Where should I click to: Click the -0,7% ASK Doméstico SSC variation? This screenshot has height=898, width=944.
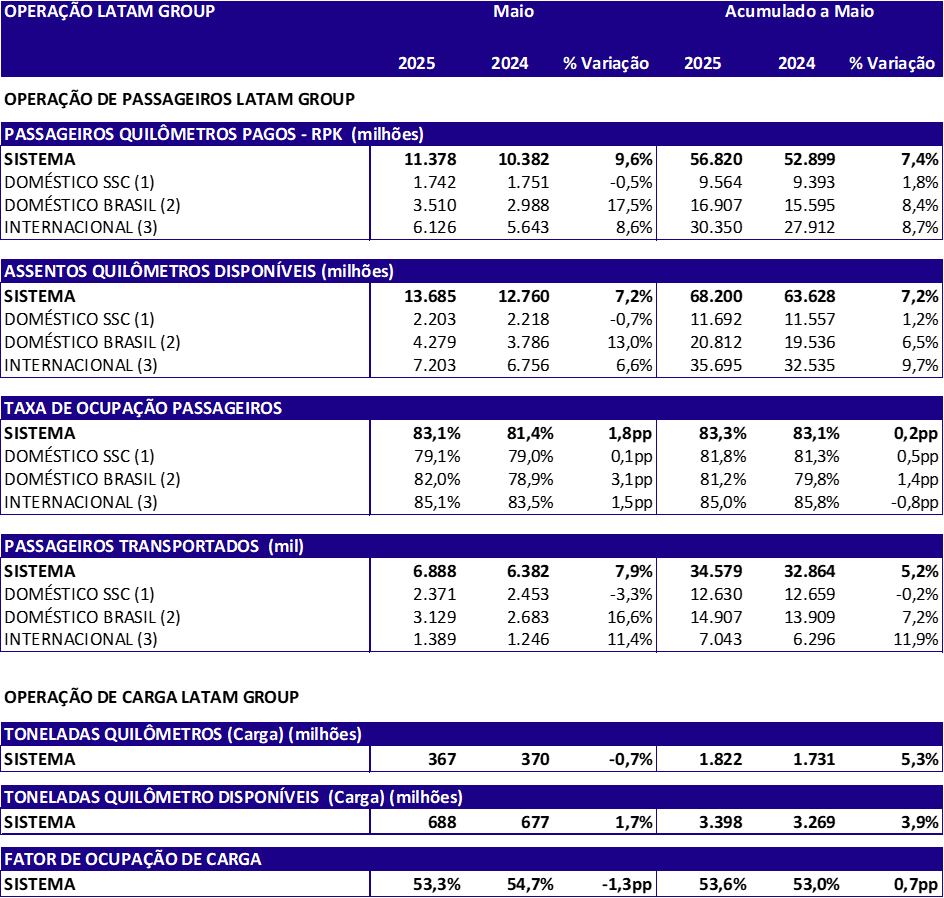coord(631,320)
